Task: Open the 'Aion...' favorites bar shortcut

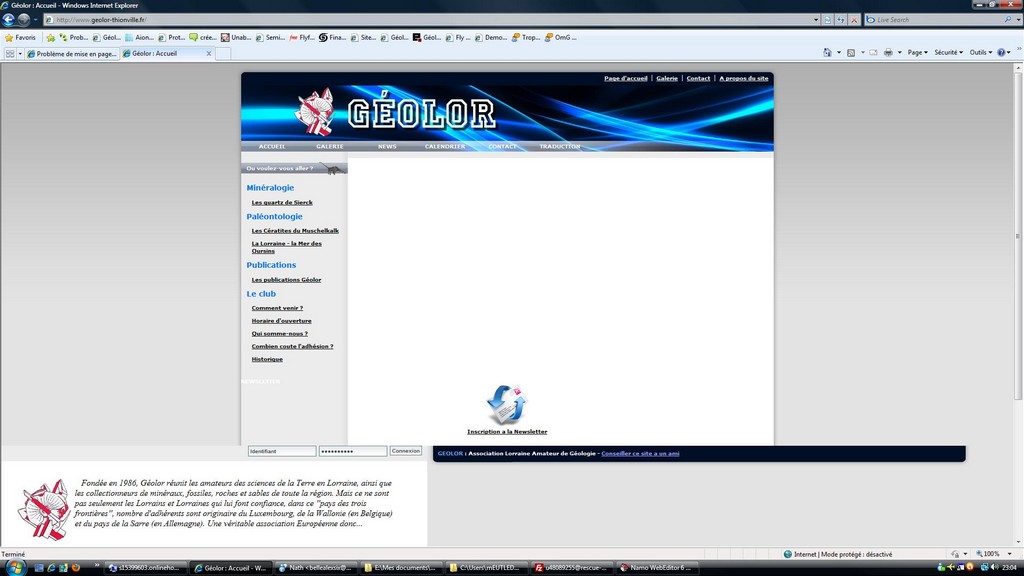Action: [139, 37]
